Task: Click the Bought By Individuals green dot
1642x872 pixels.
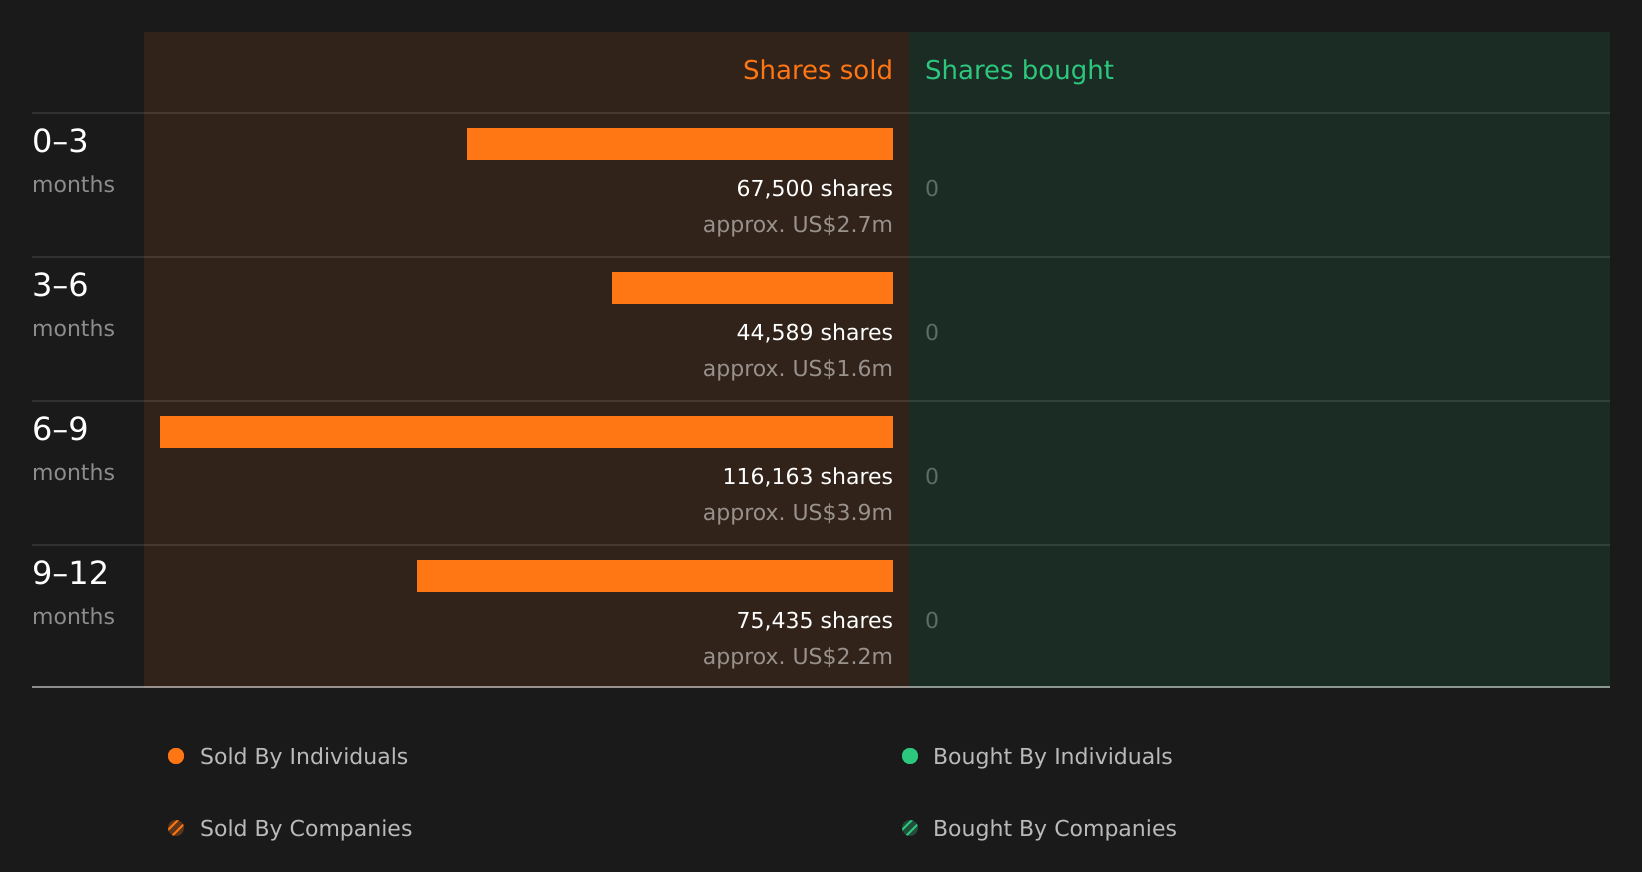Action: 910,756
